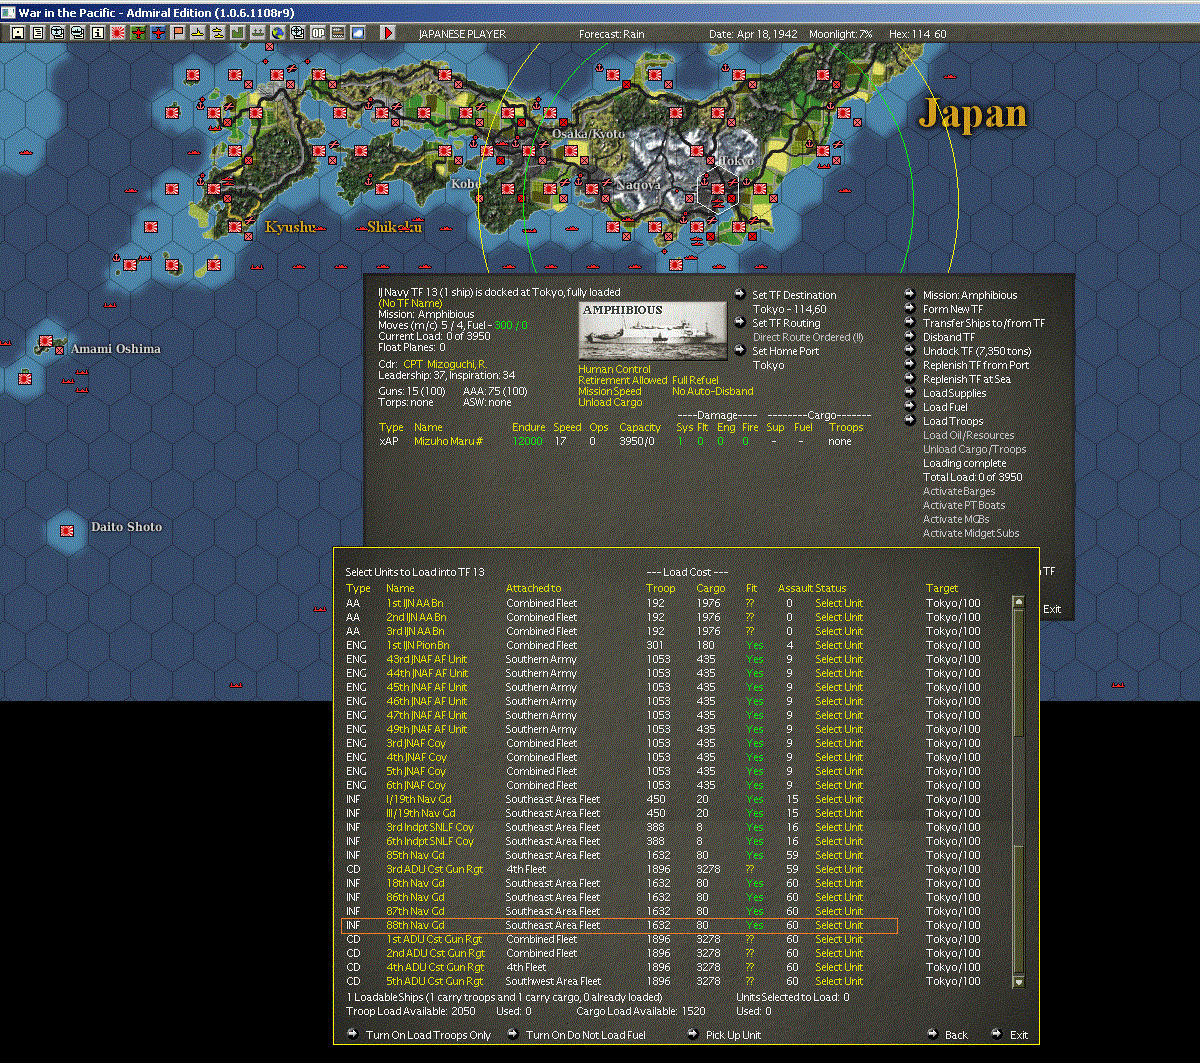Toggle the Full Refuel setting

pos(695,380)
